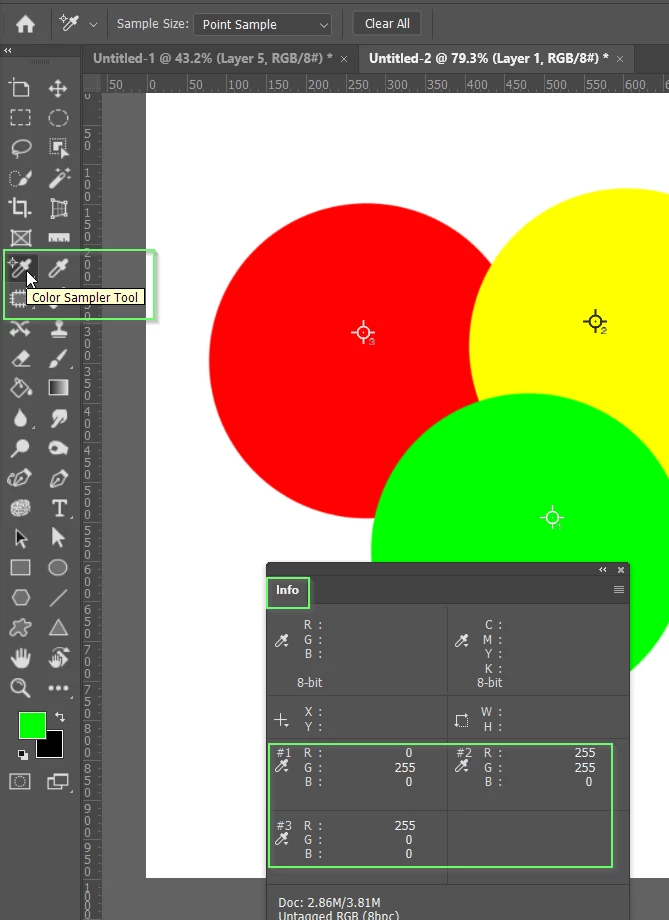Collapse the toolbar with double-arrow icon

pyautogui.click(x=8, y=50)
